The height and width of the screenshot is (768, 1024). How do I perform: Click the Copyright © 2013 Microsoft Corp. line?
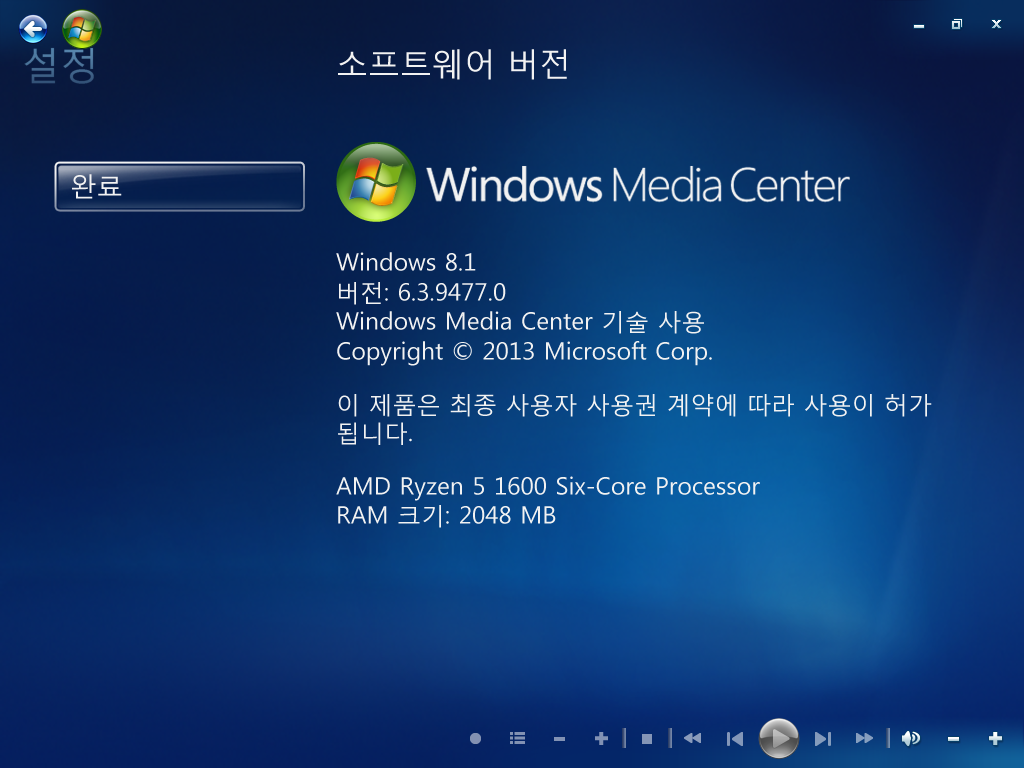pyautogui.click(x=524, y=351)
